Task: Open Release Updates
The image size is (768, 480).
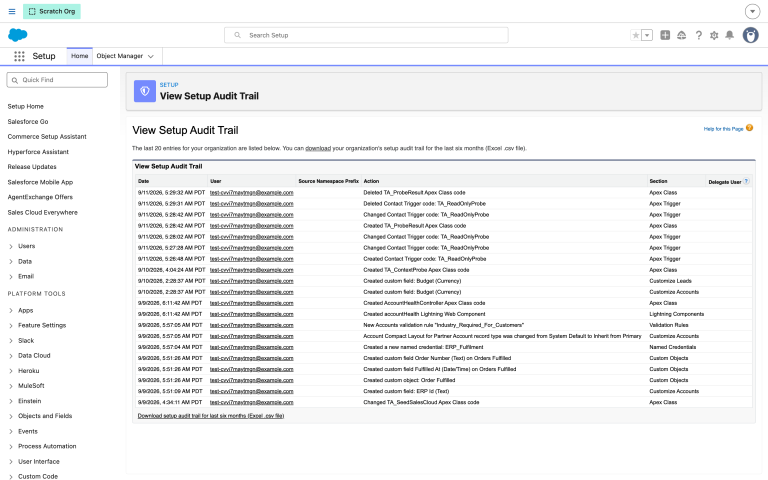Action: click(32, 167)
